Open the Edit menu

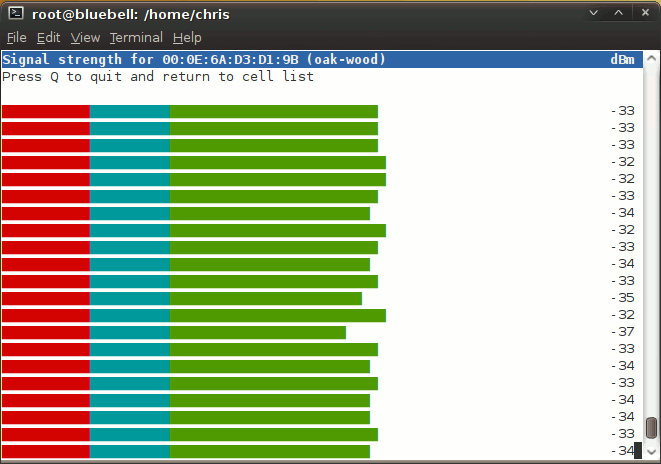(x=48, y=37)
